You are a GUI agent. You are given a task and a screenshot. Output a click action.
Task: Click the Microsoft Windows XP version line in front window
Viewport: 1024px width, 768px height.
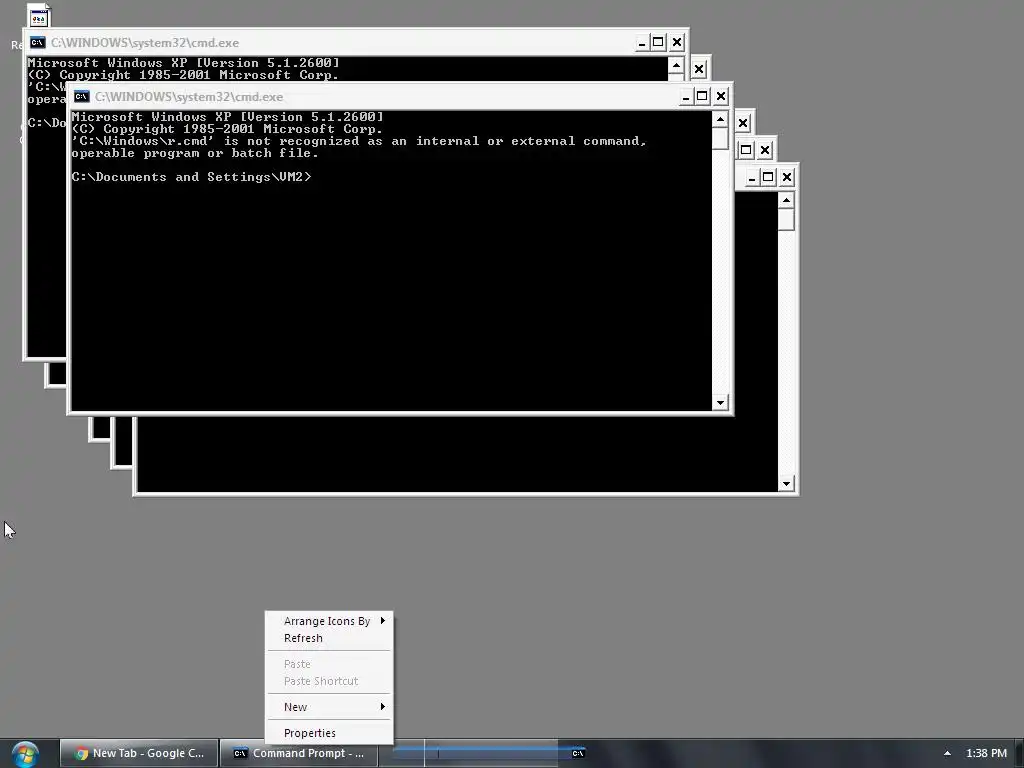pyautogui.click(x=227, y=117)
